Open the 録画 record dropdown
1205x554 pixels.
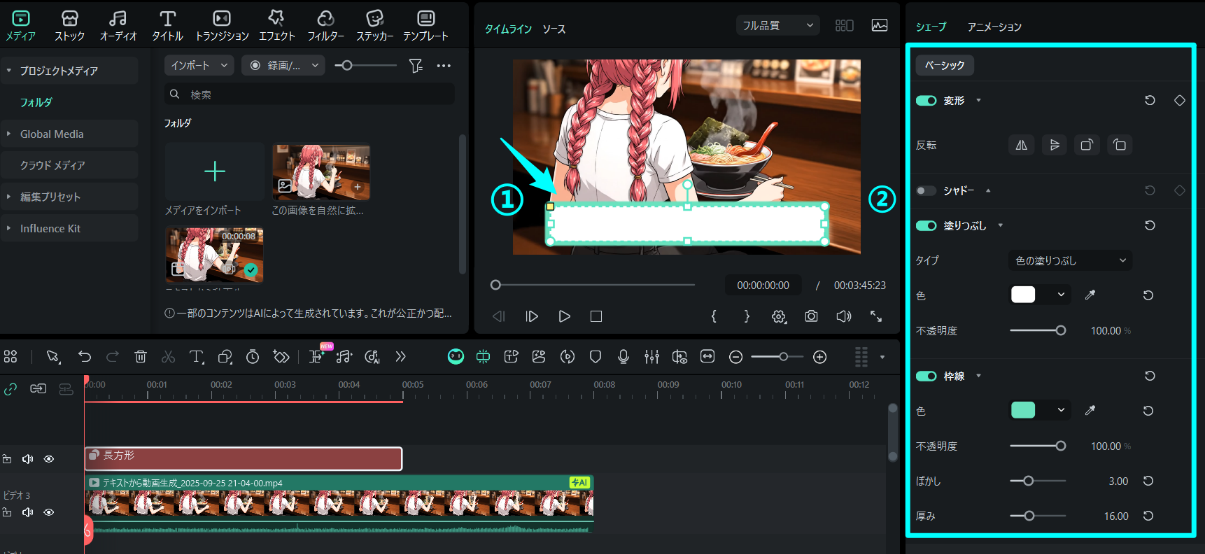(283, 65)
